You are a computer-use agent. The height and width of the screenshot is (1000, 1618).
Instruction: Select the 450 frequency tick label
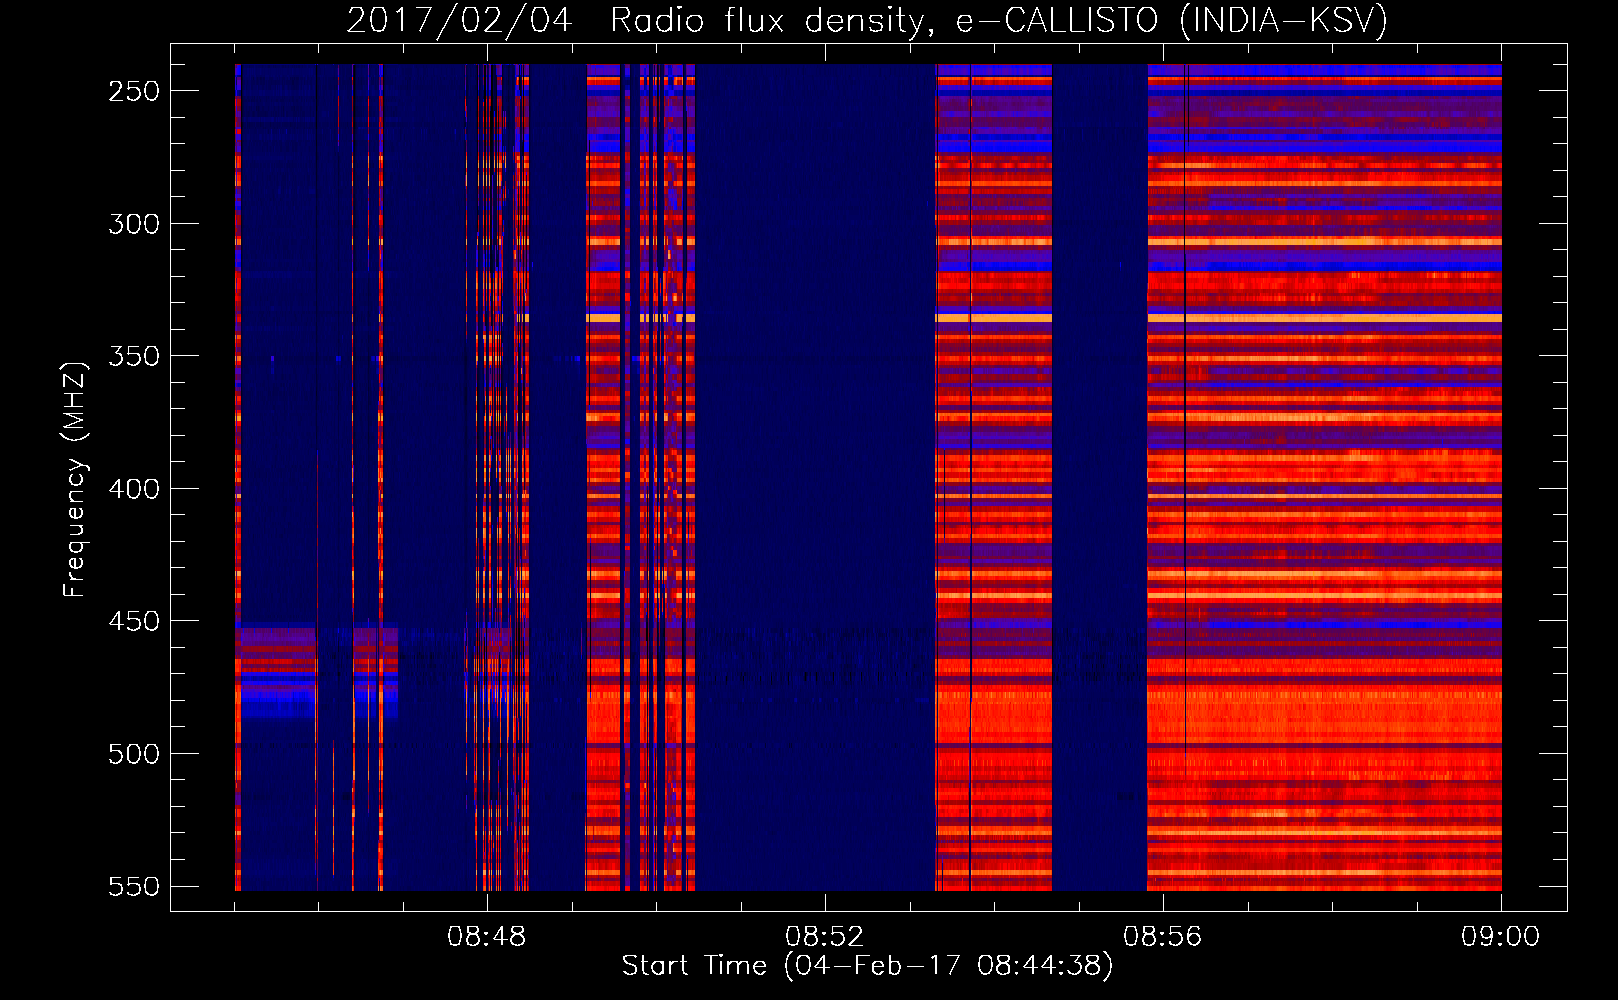coord(134,621)
